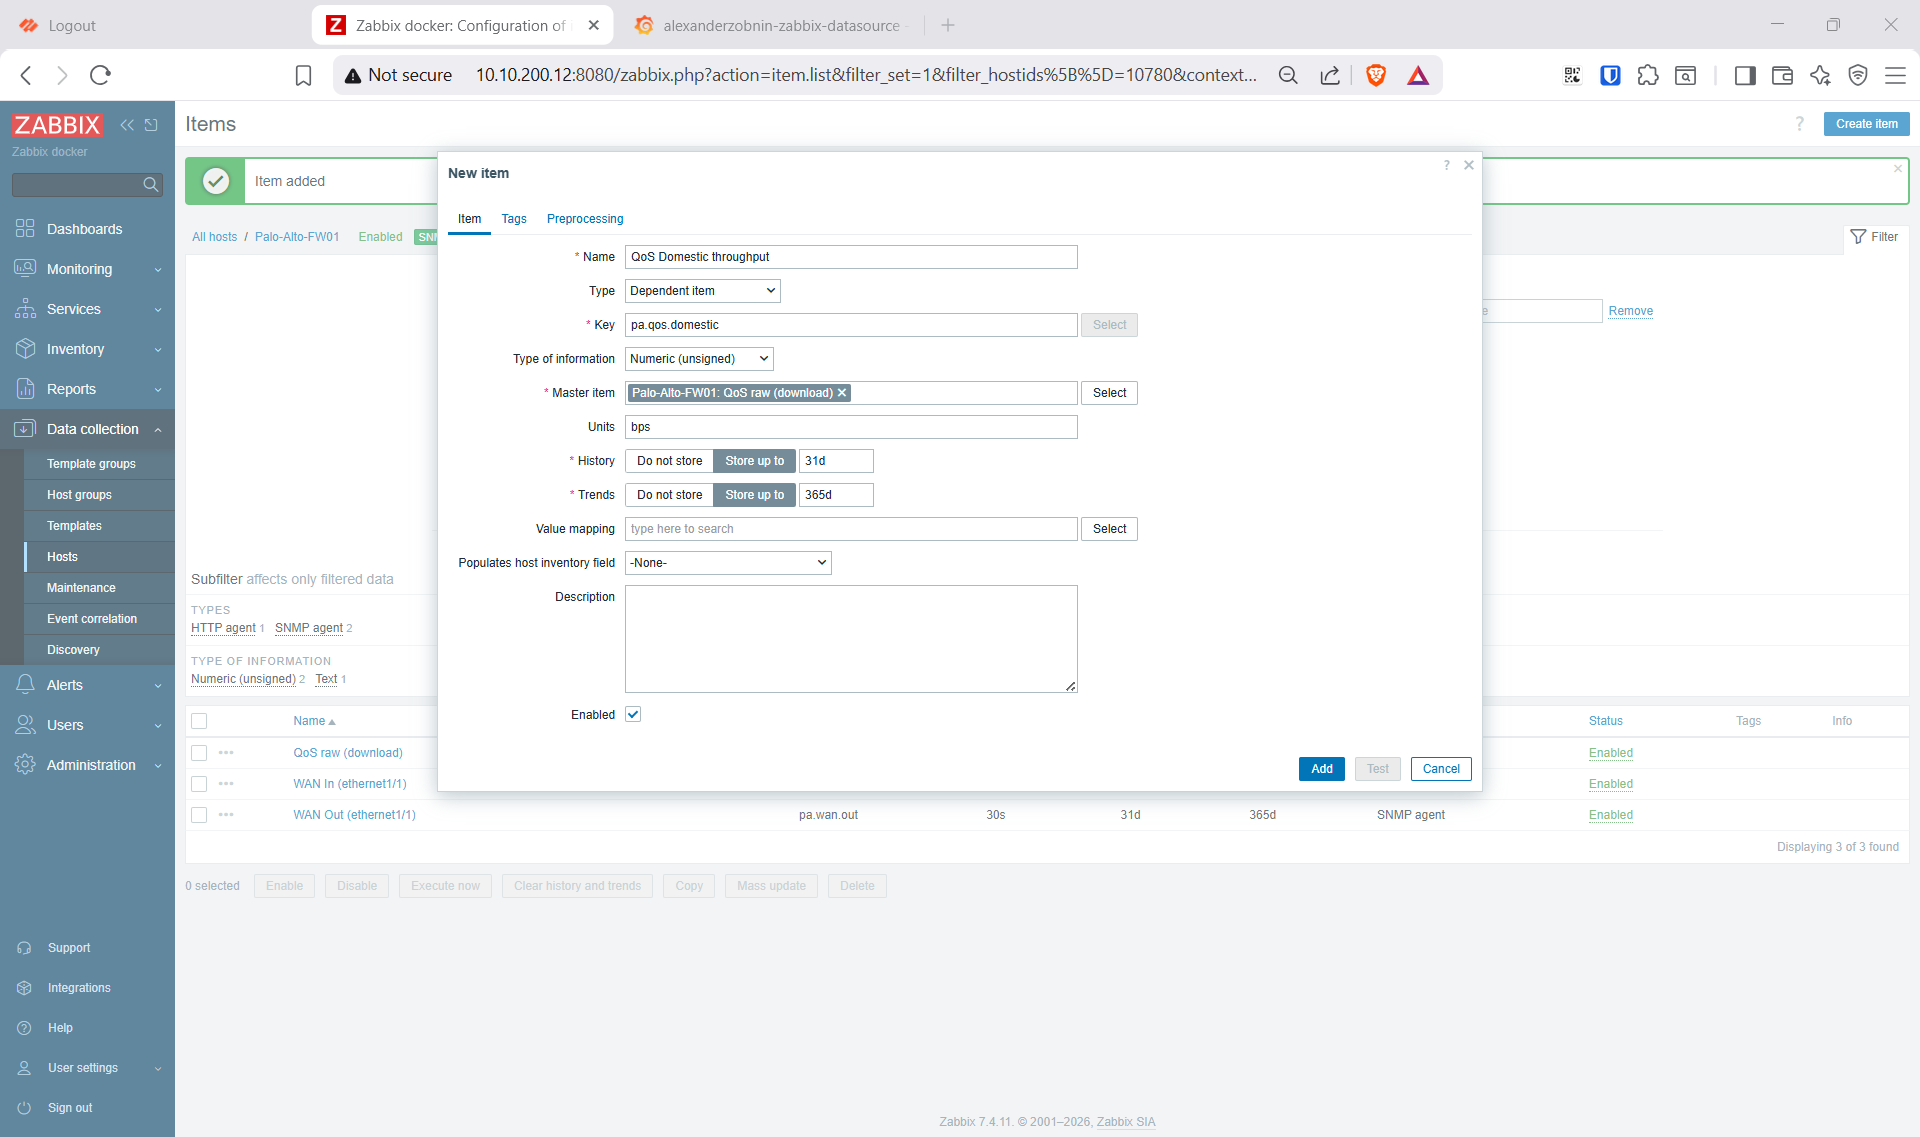Tick the checkbox for WAN In (ethernet1/1) row

coord(199,784)
